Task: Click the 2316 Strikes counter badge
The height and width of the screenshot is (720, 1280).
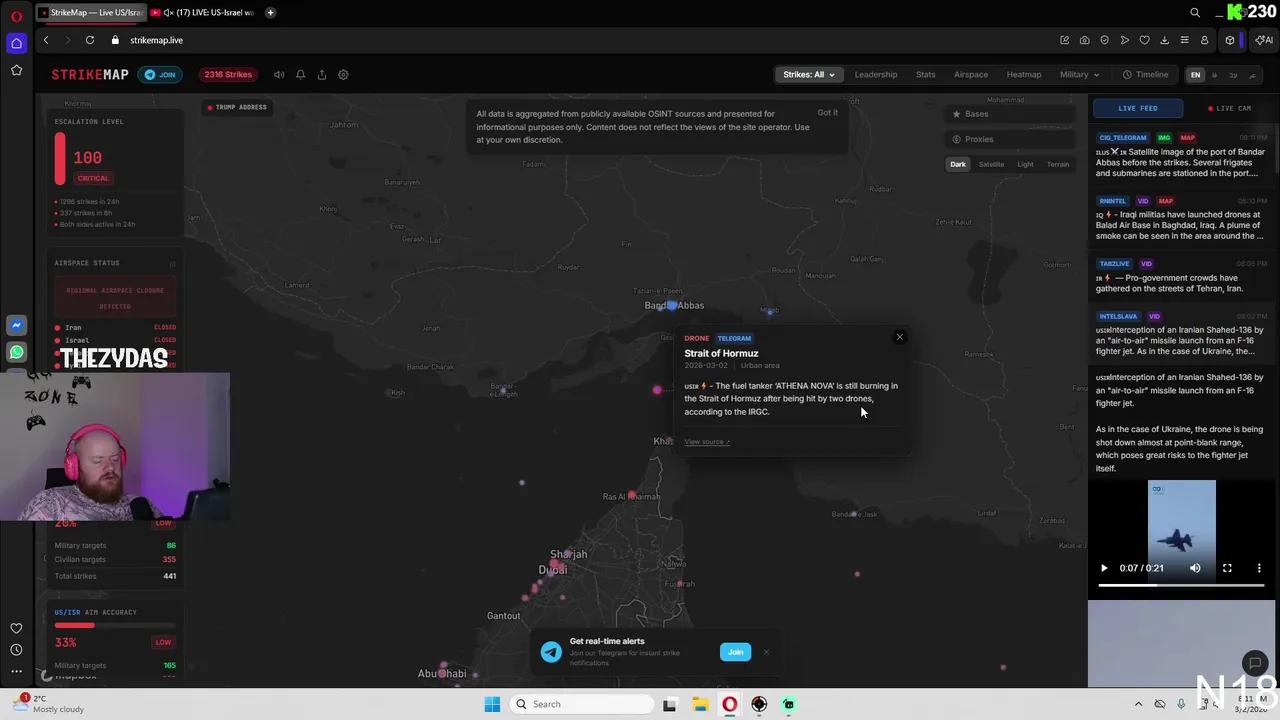Action: click(x=228, y=75)
